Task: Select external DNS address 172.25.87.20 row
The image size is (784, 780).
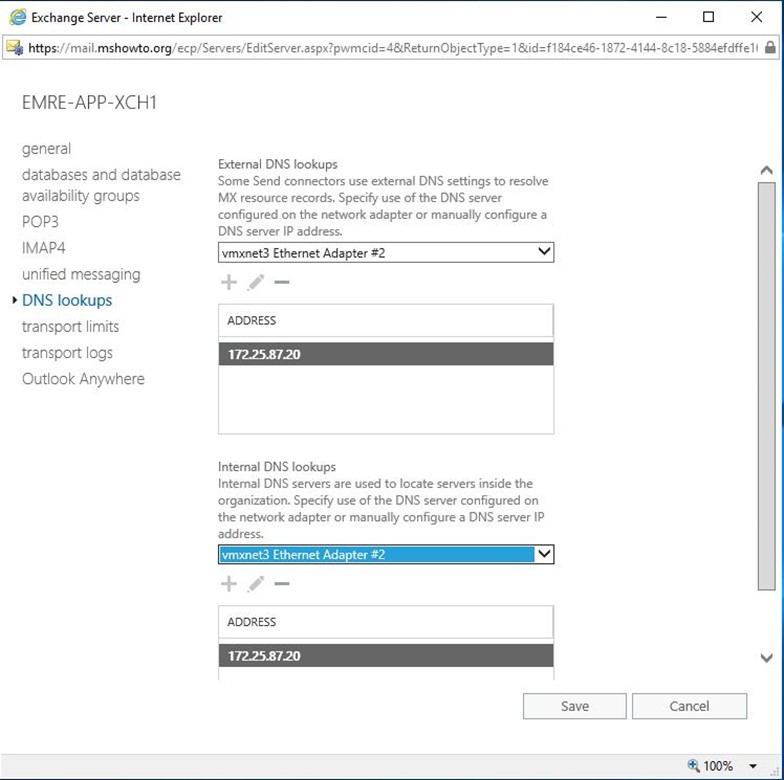Action: (x=386, y=354)
